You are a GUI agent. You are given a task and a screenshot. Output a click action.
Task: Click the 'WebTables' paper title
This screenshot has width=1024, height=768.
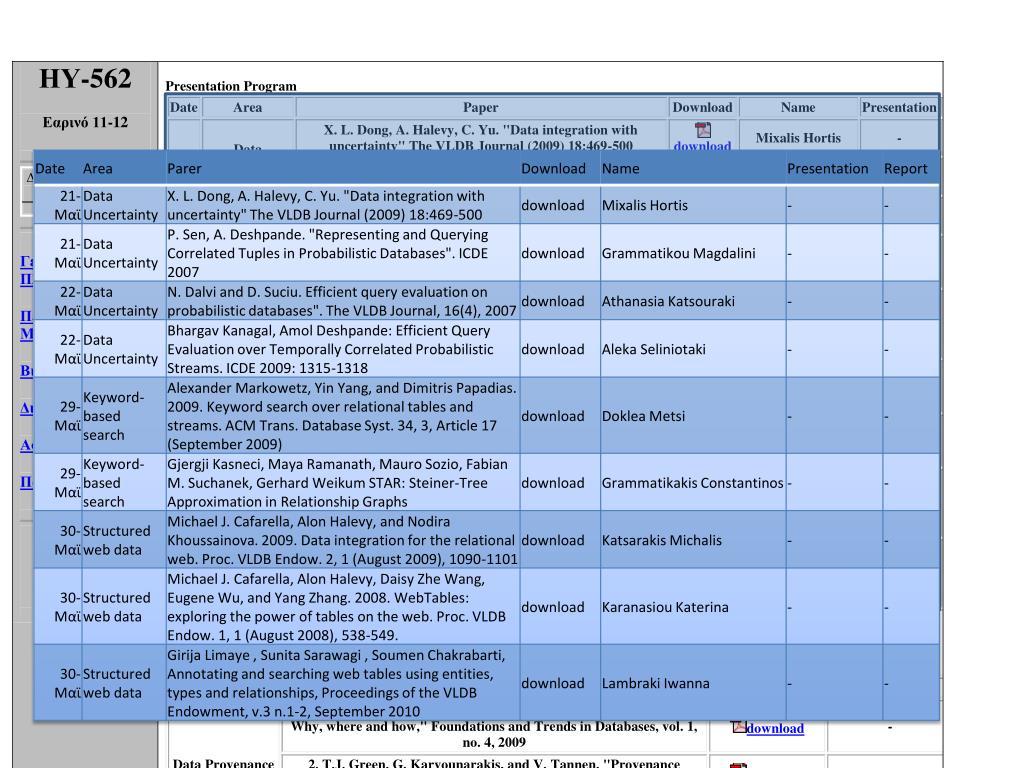336,607
